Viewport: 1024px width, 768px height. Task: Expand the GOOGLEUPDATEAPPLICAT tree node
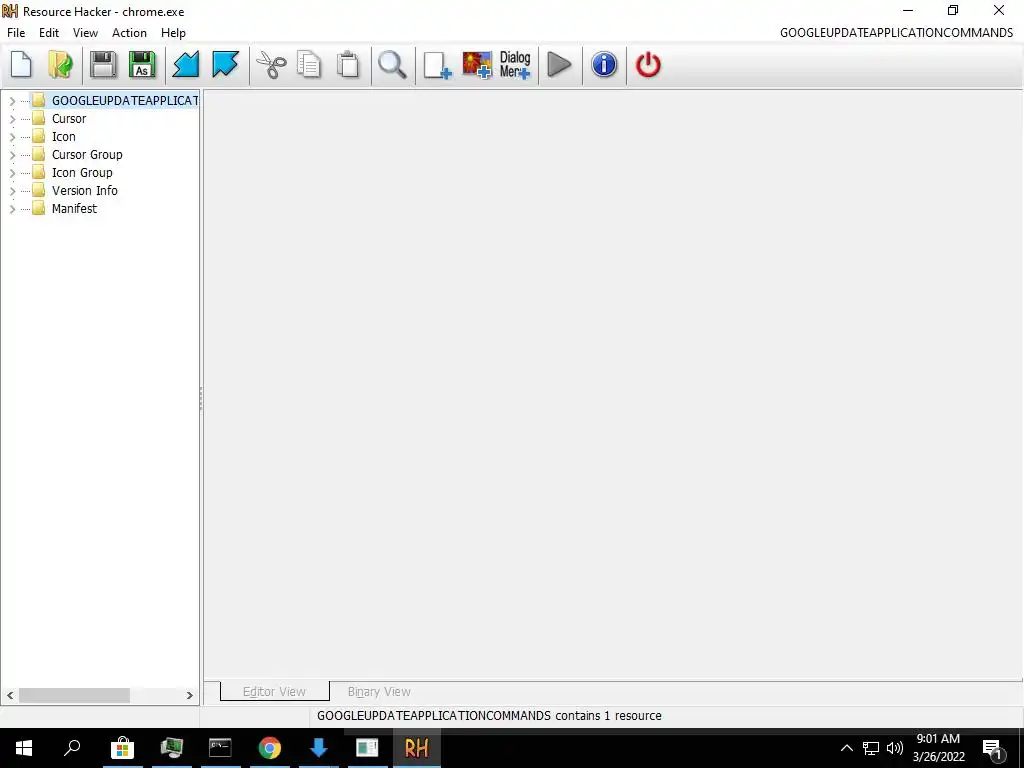(12, 101)
